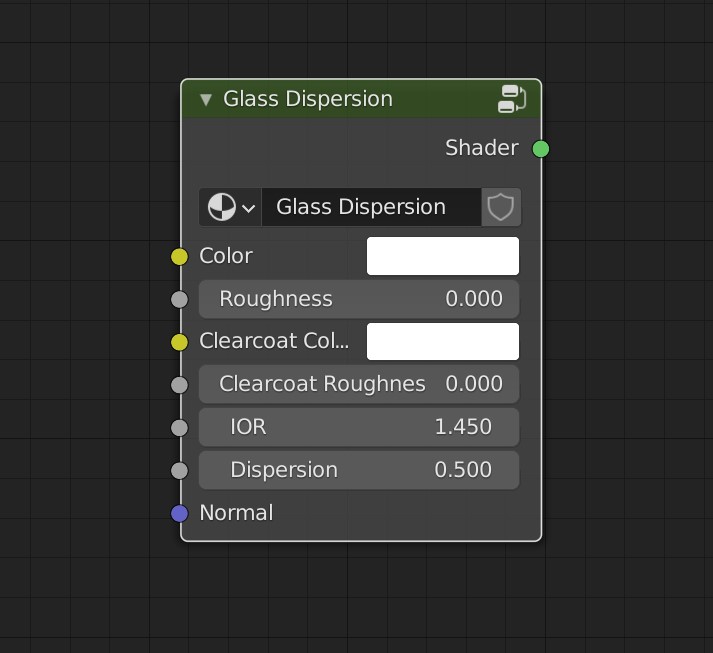
Task: Click the IOR 1.450 value field
Action: (x=359, y=427)
